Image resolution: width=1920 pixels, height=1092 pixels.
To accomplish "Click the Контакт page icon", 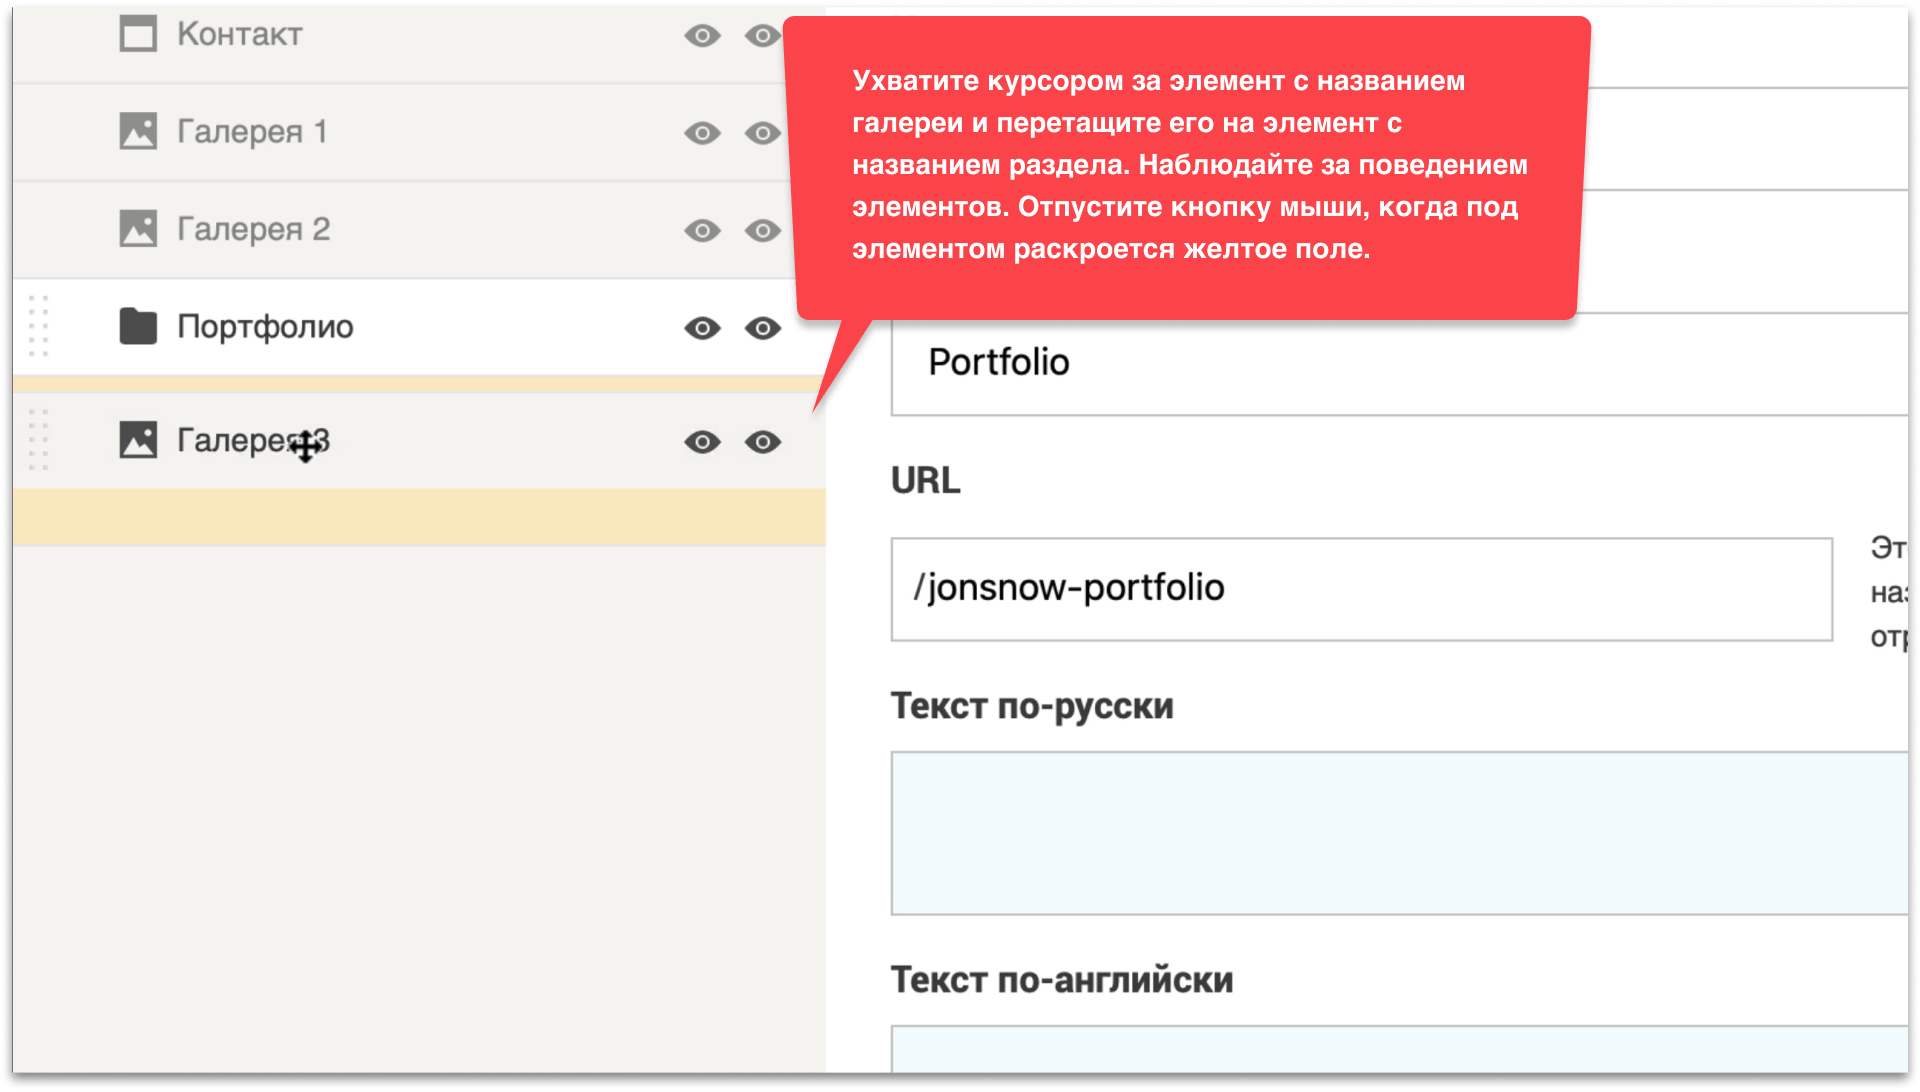I will click(138, 34).
